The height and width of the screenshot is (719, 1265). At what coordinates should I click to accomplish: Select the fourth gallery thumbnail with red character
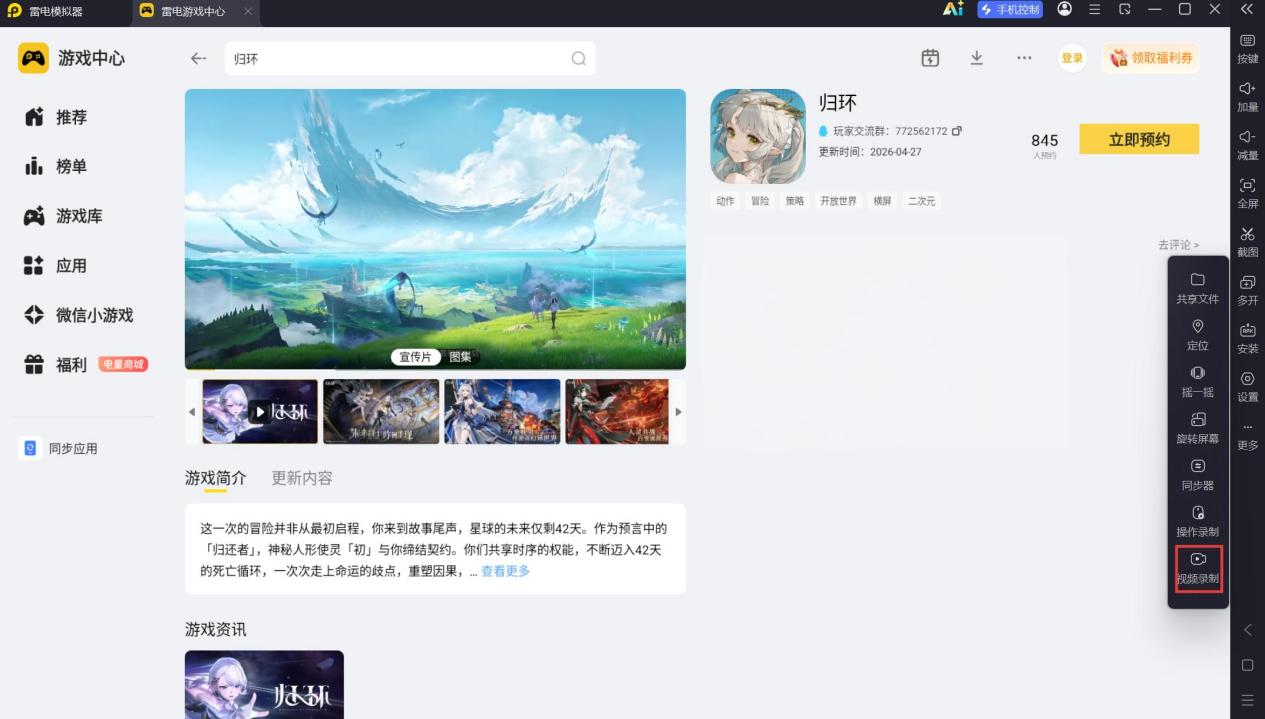click(617, 411)
